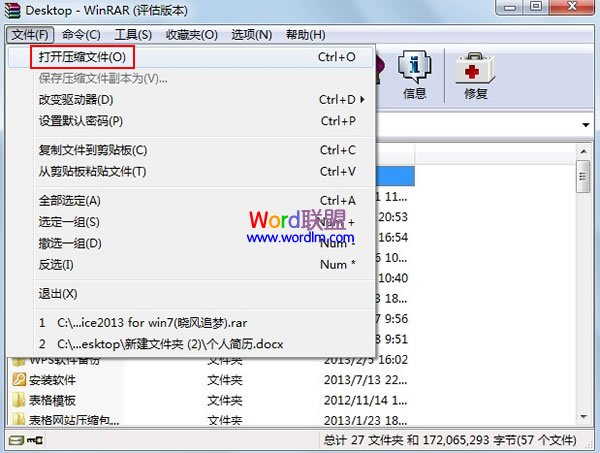This screenshot has width=600, height=453.
Task: Open the 帮助(H) menu
Action: 305,35
